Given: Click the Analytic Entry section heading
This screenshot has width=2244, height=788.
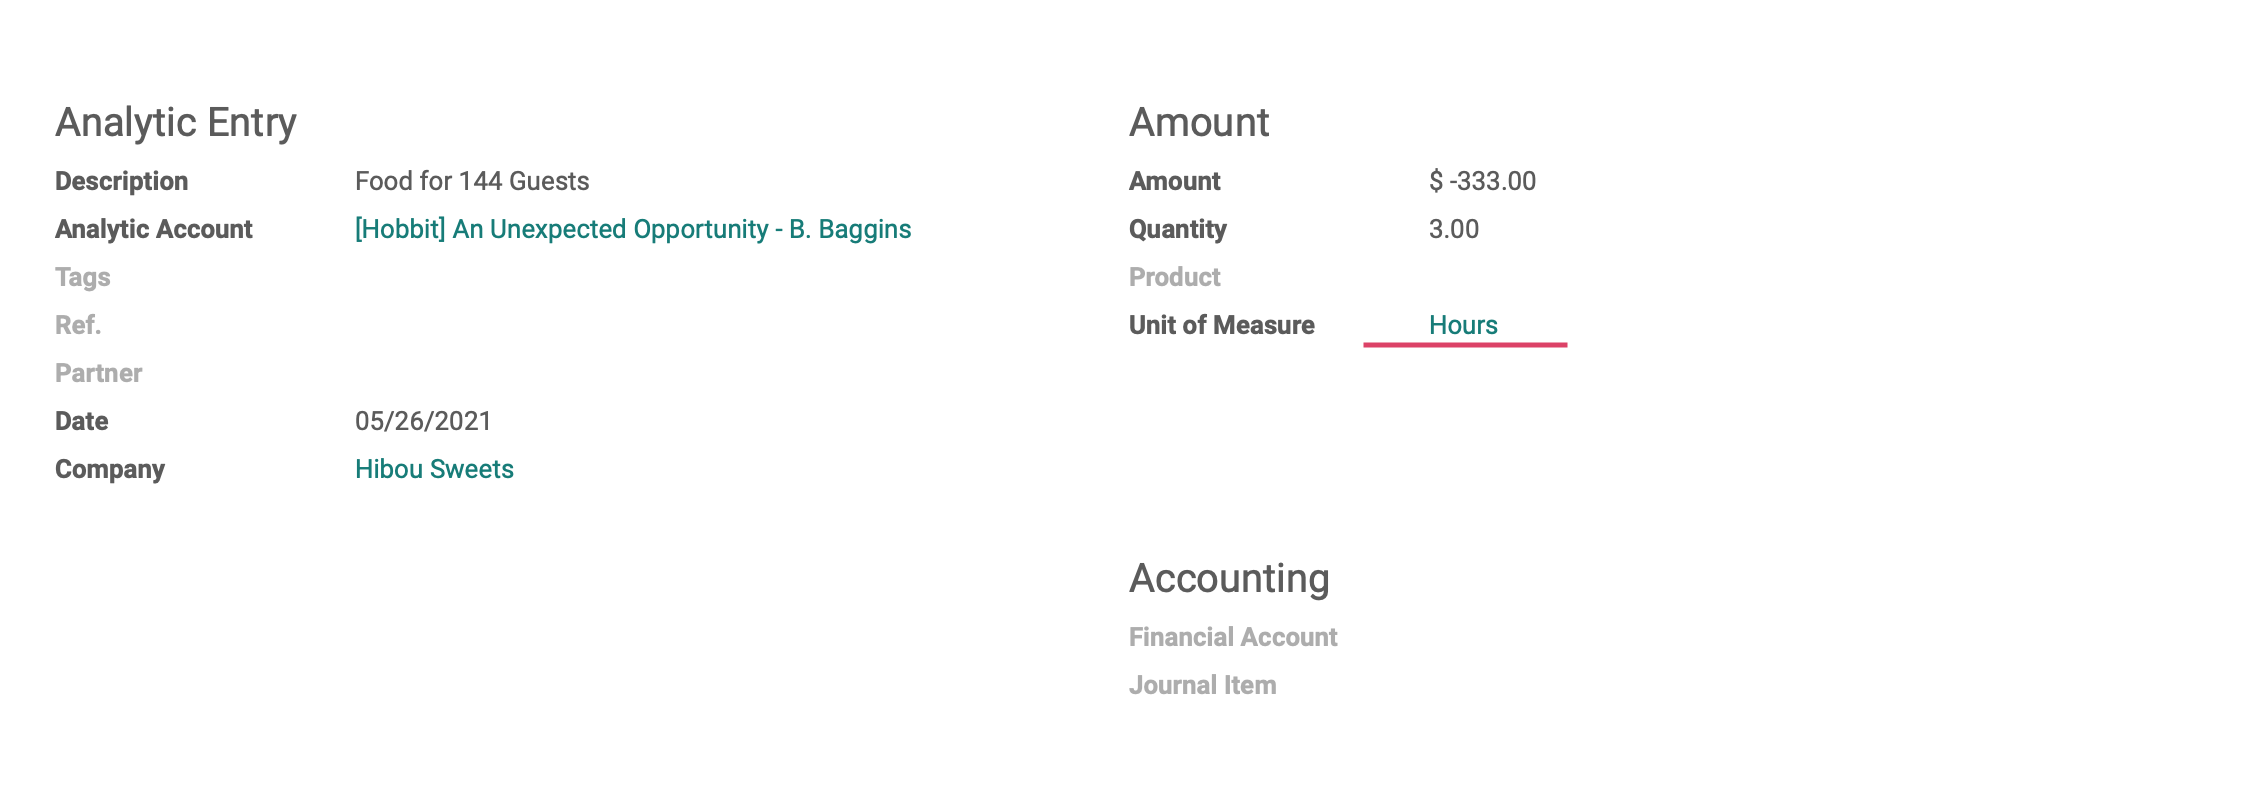Looking at the screenshot, I should pos(176,122).
